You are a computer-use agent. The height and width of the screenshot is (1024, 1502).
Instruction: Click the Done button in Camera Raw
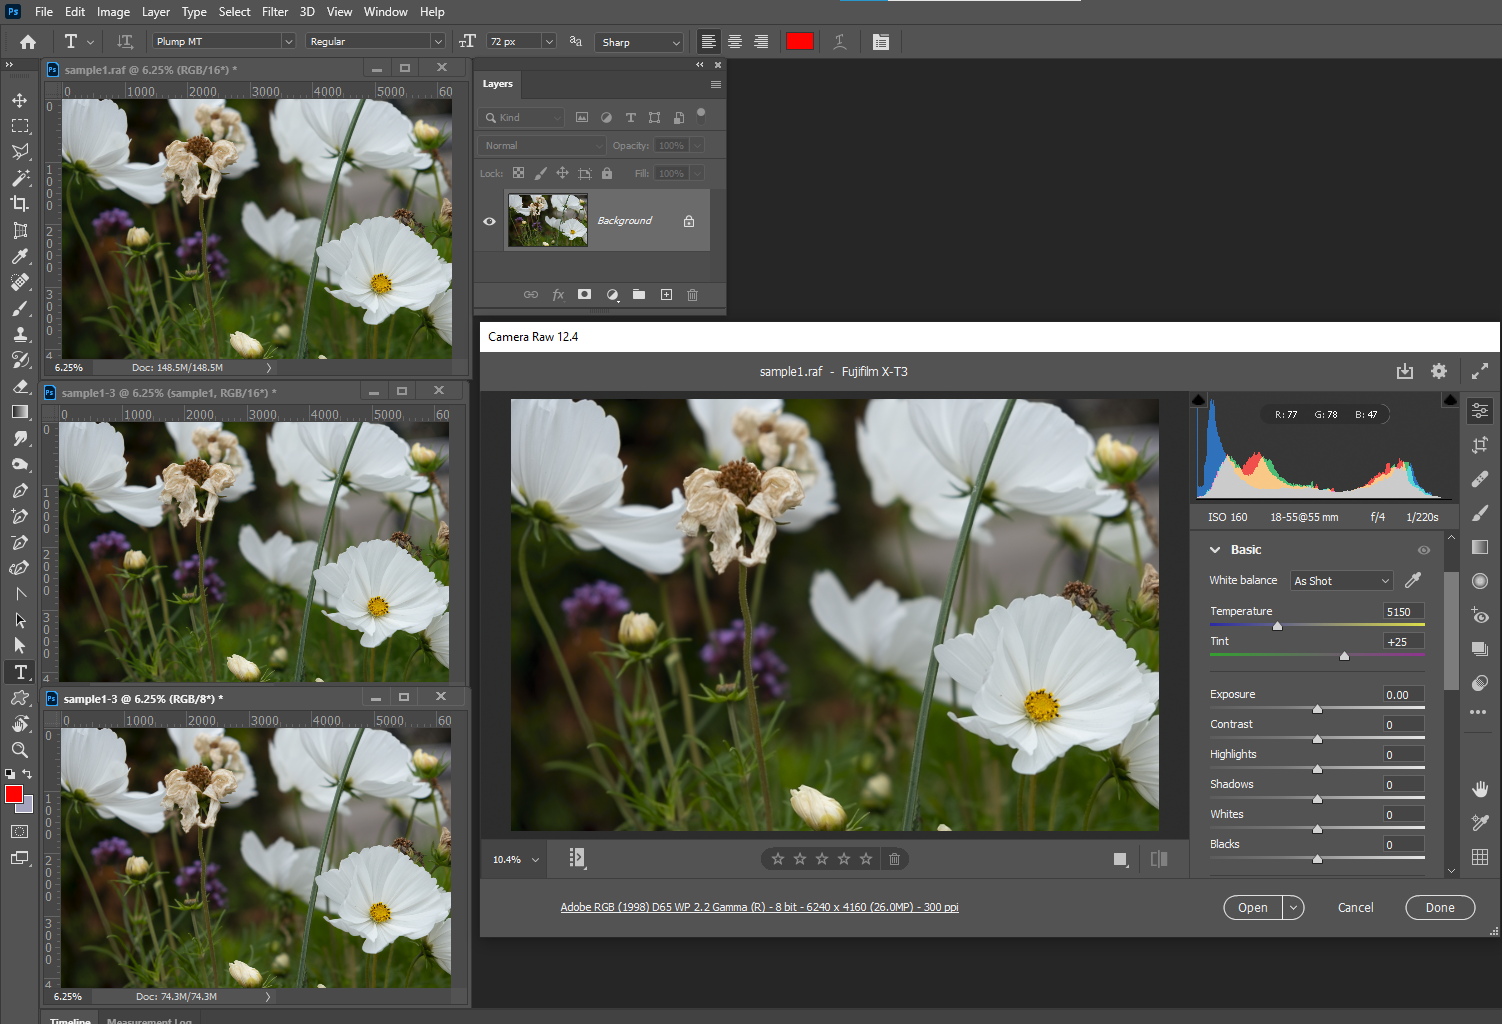click(1440, 907)
